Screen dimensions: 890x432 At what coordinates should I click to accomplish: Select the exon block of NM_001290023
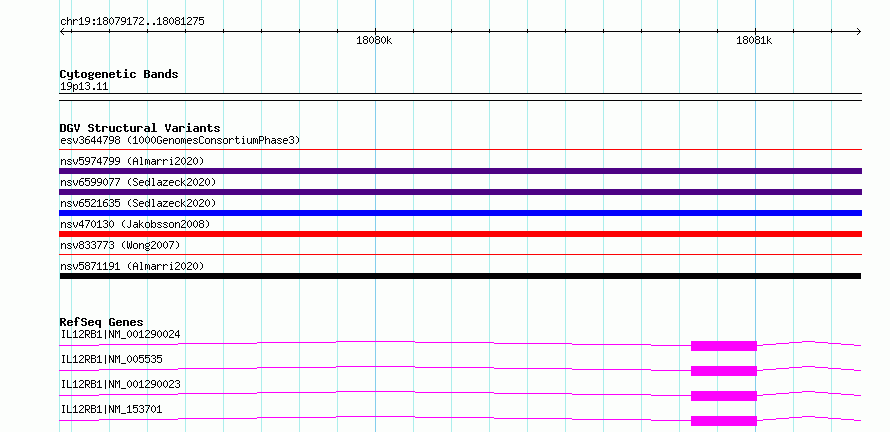coord(724,396)
